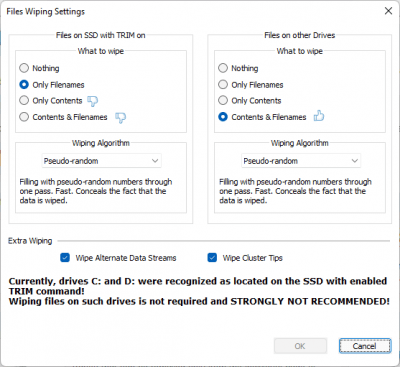Image resolution: width=400 pixels, height=367 pixels.
Task: Click the 'Extra Wiping' section label
Action: (x=30, y=241)
